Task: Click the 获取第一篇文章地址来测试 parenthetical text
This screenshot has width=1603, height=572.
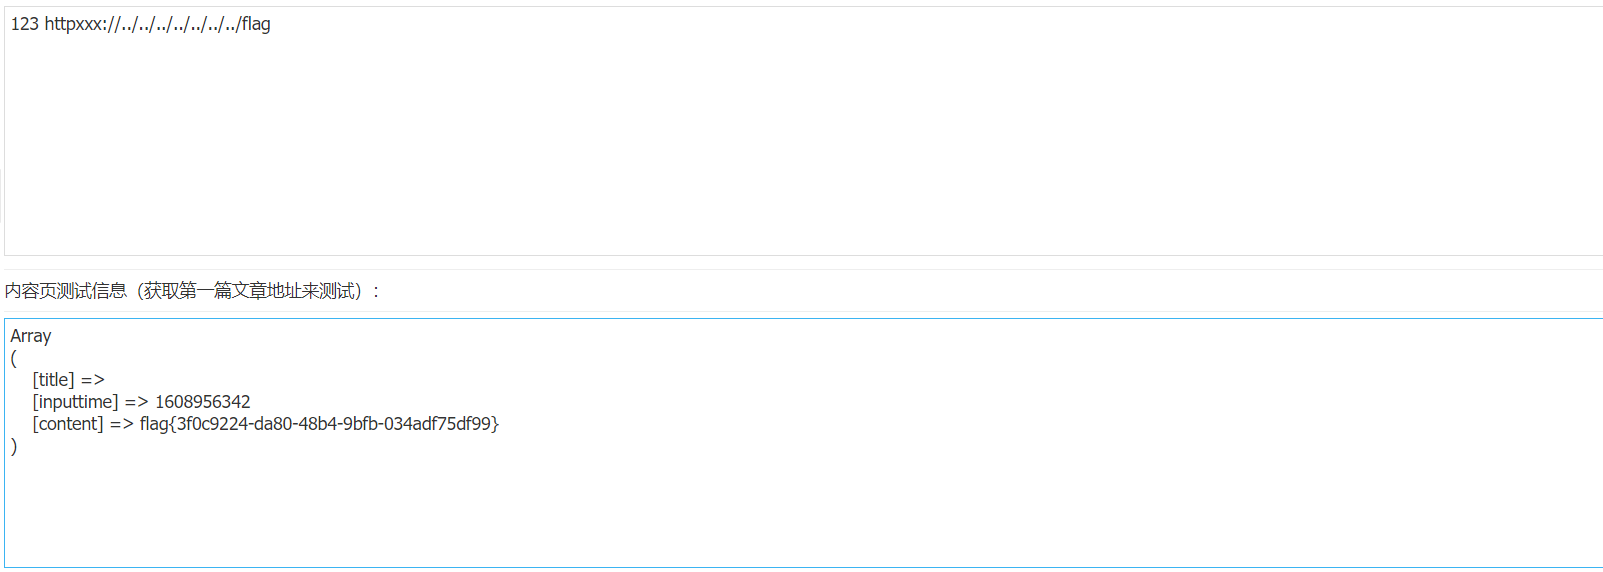Action: coord(250,291)
